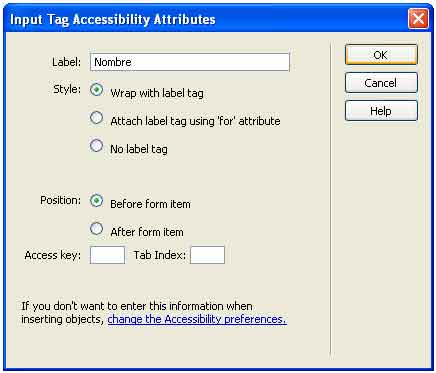Focus the Tab Index input box

207,255
